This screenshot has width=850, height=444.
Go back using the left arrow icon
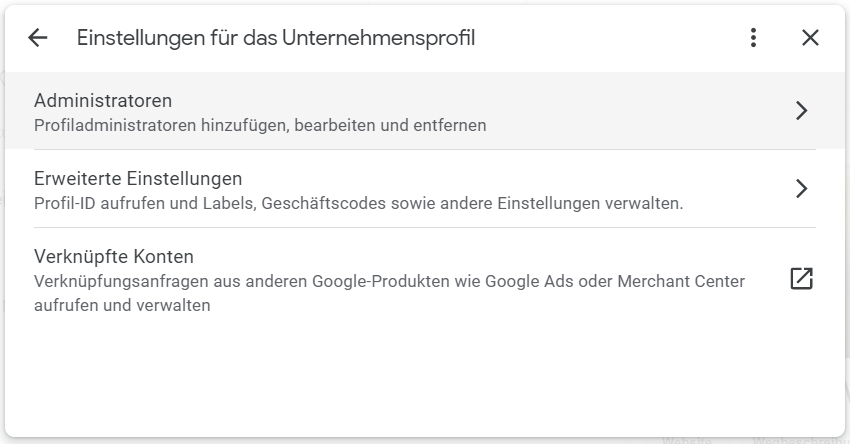[x=38, y=38]
